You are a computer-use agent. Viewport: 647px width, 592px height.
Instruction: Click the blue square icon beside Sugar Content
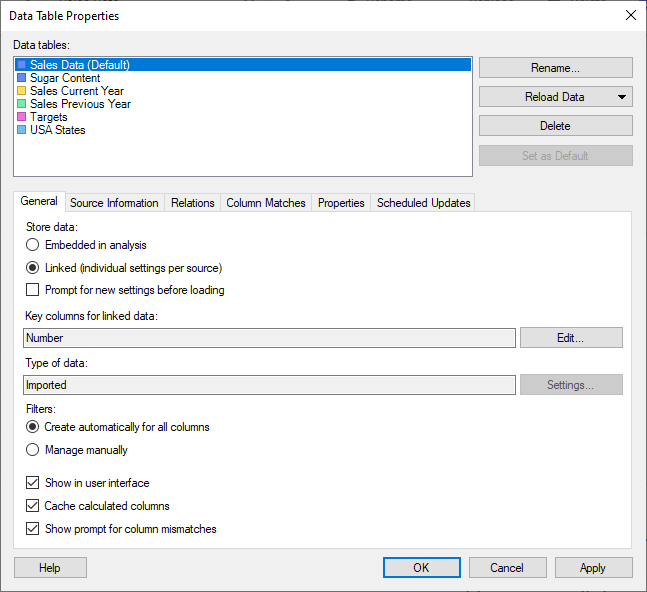click(x=21, y=78)
